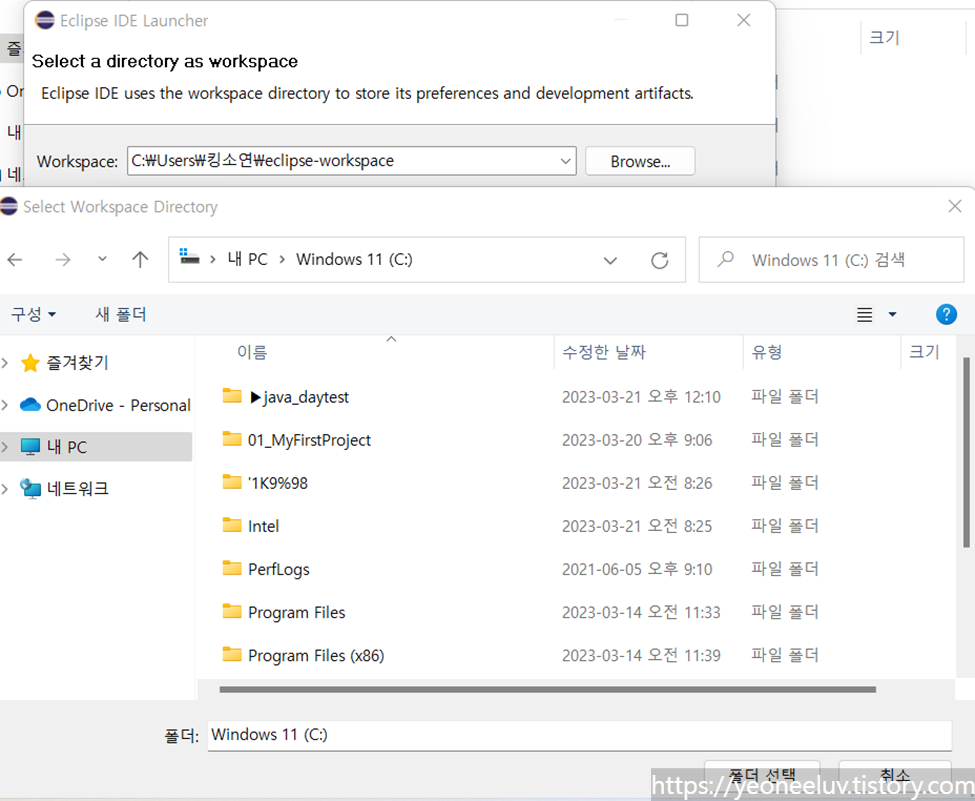The height and width of the screenshot is (801, 975).
Task: Expand the 내 PC tree node
Action: (x=5, y=447)
